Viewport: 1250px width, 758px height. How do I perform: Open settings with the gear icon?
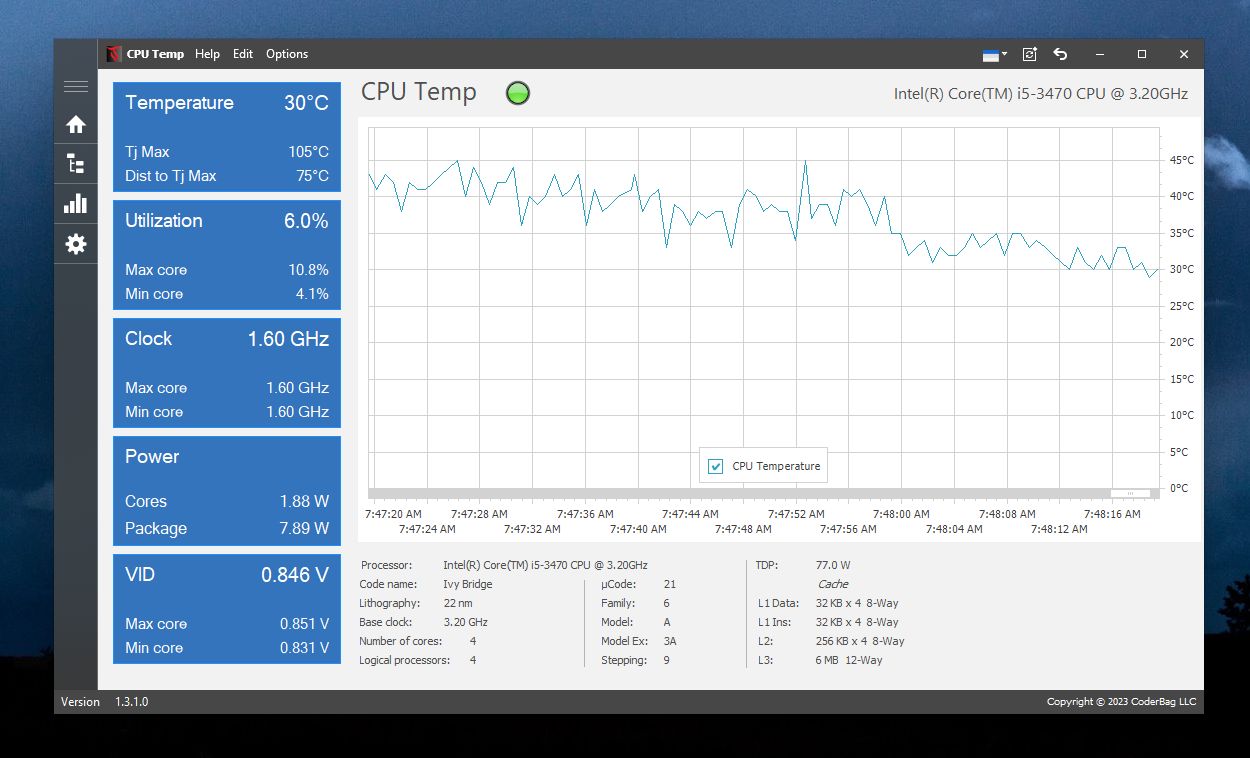coord(76,244)
